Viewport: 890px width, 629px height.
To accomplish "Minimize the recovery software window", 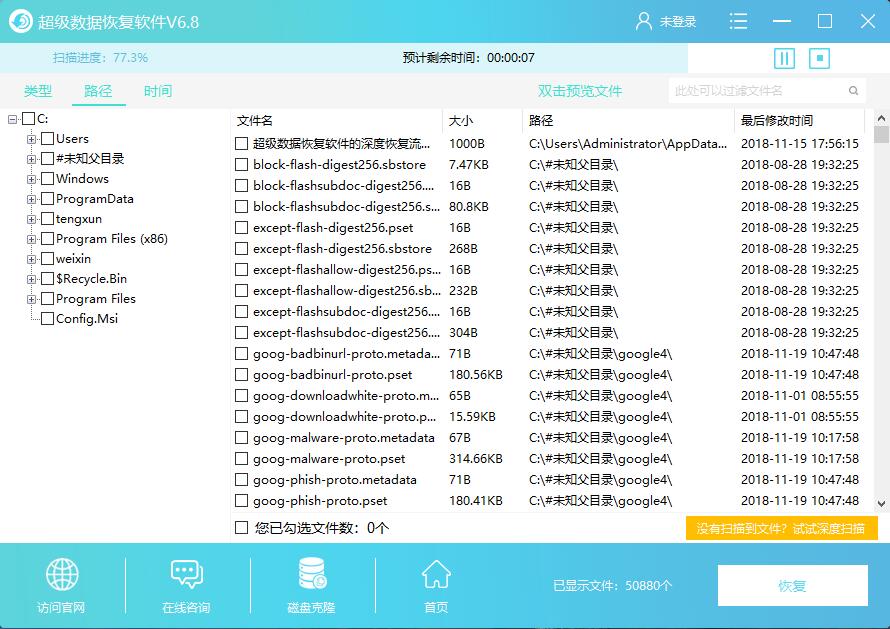I will (x=782, y=22).
